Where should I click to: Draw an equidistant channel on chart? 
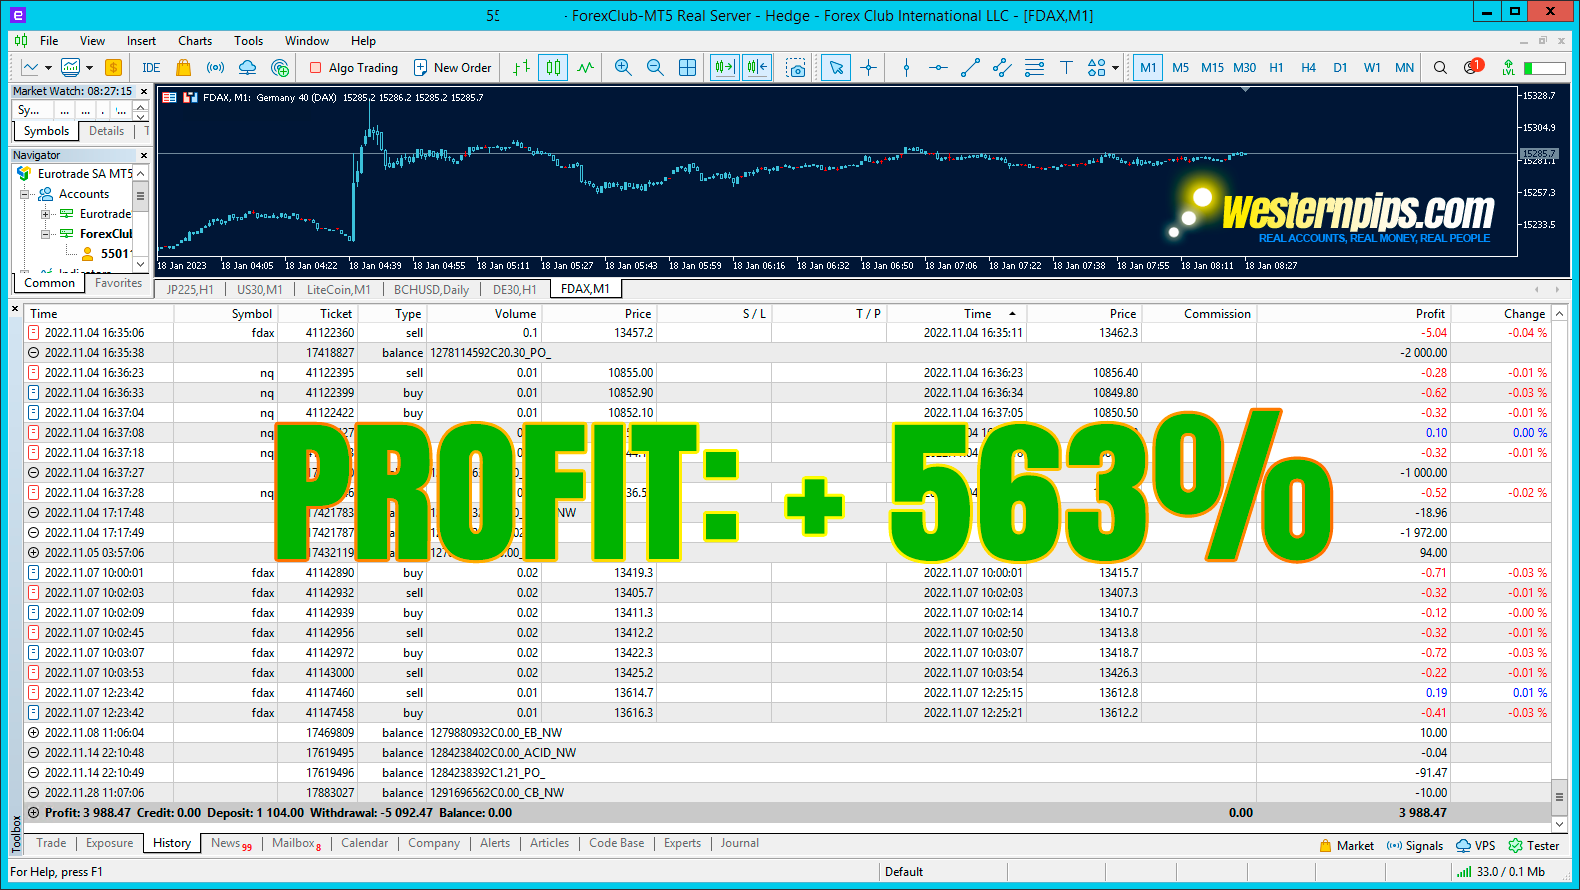[x=1002, y=68]
